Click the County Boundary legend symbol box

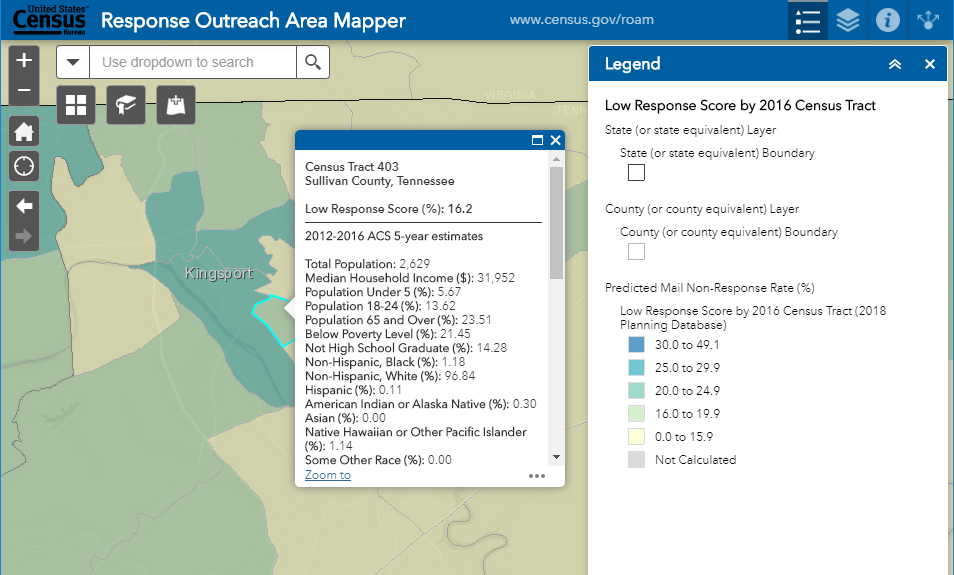coord(636,251)
